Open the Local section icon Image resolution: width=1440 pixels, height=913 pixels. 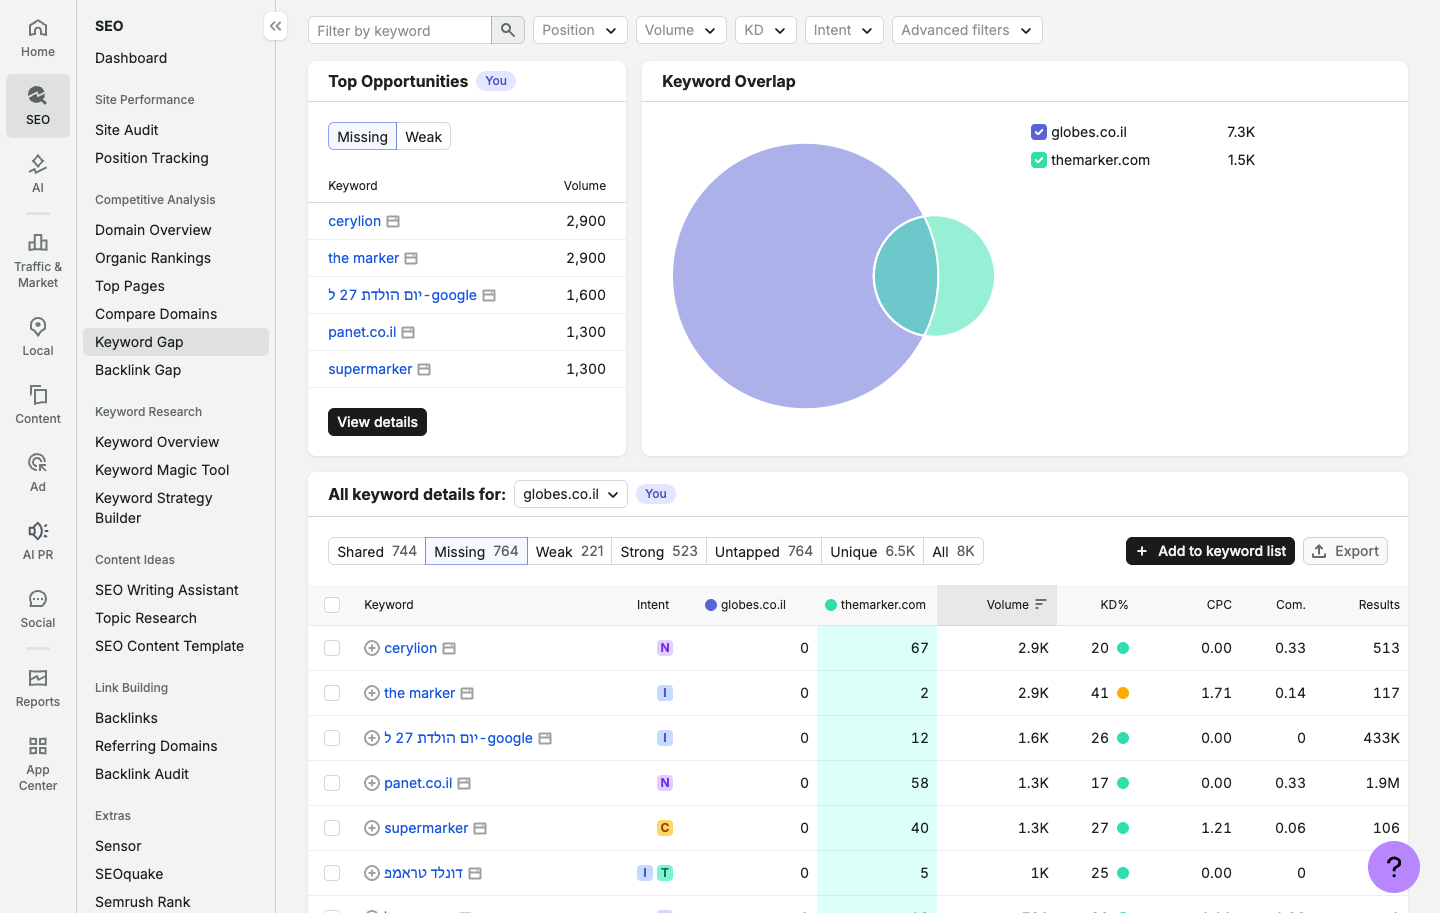(38, 337)
